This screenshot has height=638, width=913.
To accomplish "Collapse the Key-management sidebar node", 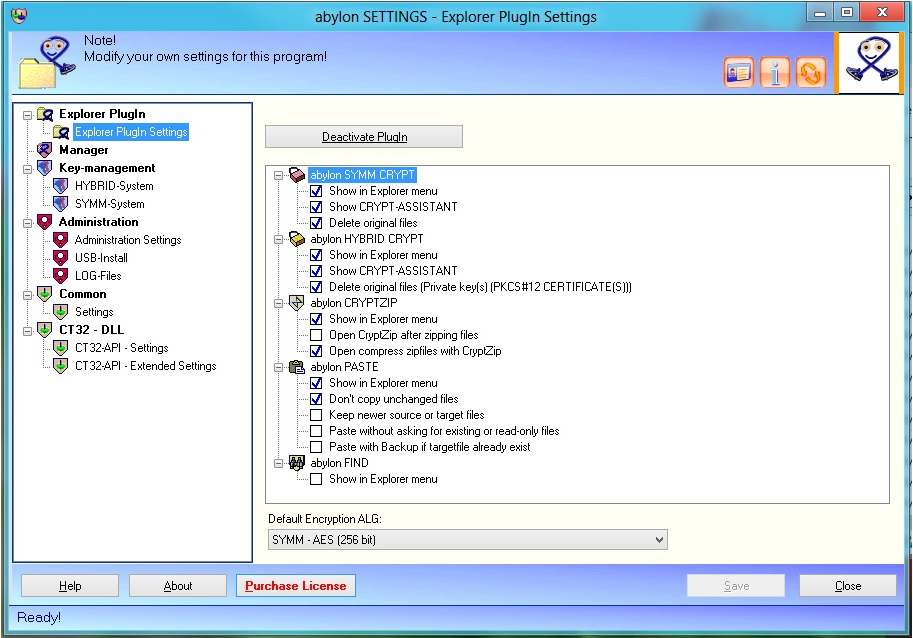I will click(28, 168).
